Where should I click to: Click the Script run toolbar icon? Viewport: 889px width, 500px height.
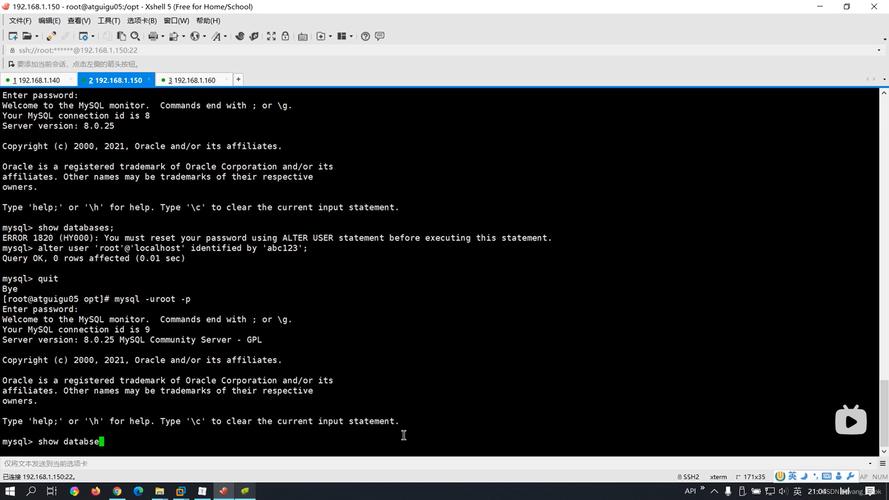[321, 36]
